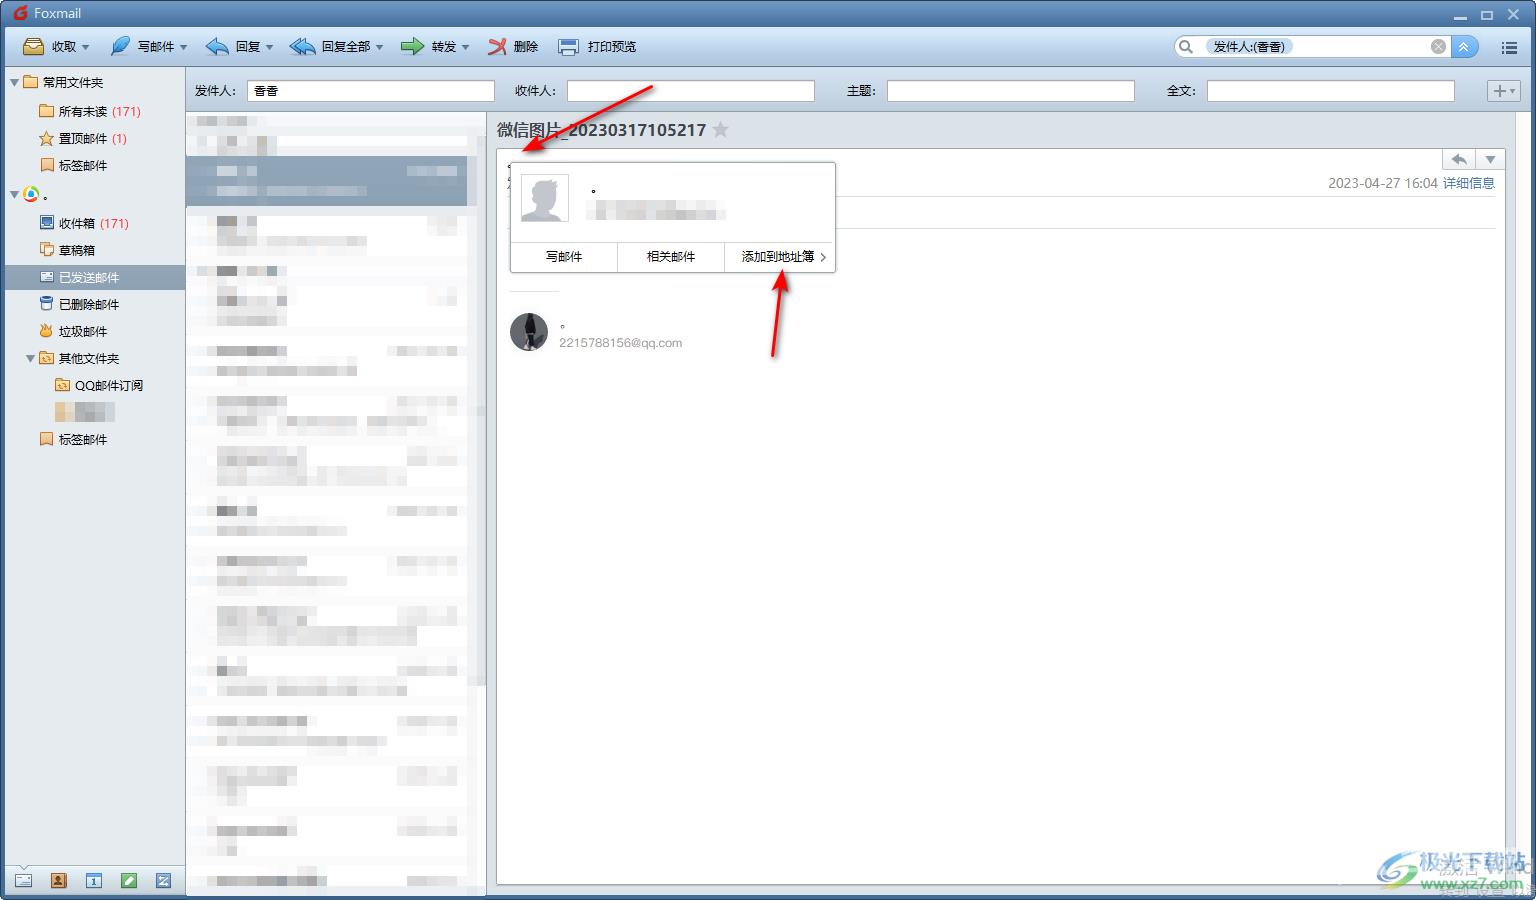This screenshot has height=900, width=1536.
Task: Collapse the mail account tree node
Action: pyautogui.click(x=14, y=194)
